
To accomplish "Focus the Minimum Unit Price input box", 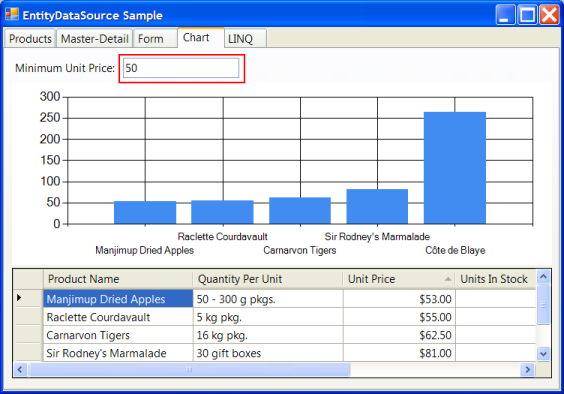I will (x=181, y=68).
